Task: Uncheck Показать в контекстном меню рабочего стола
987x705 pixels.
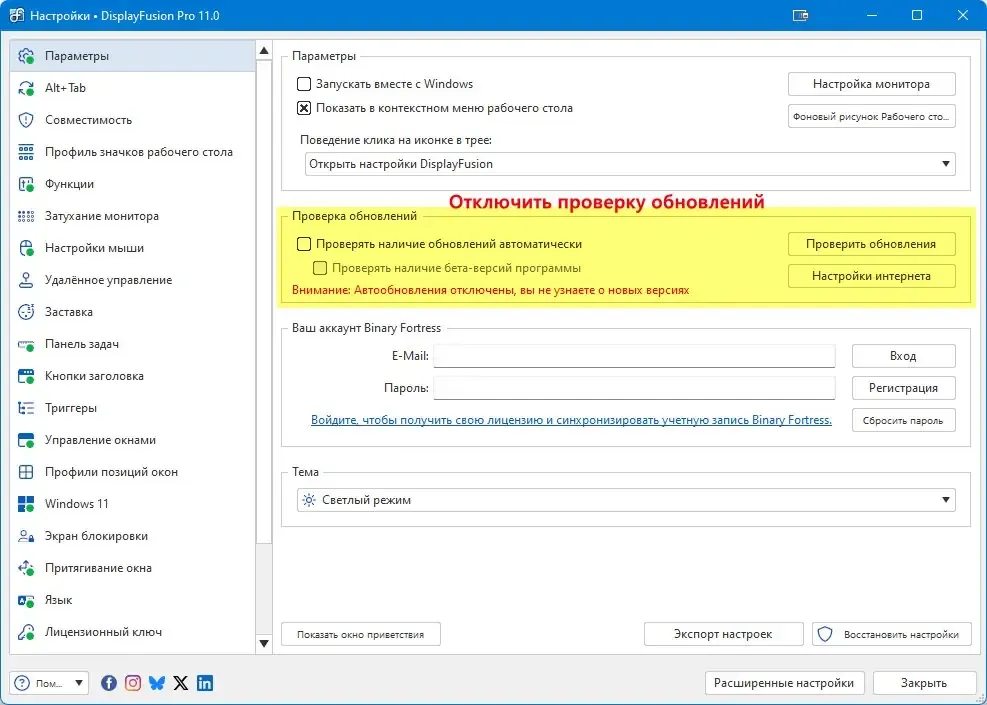Action: pyautogui.click(x=304, y=108)
